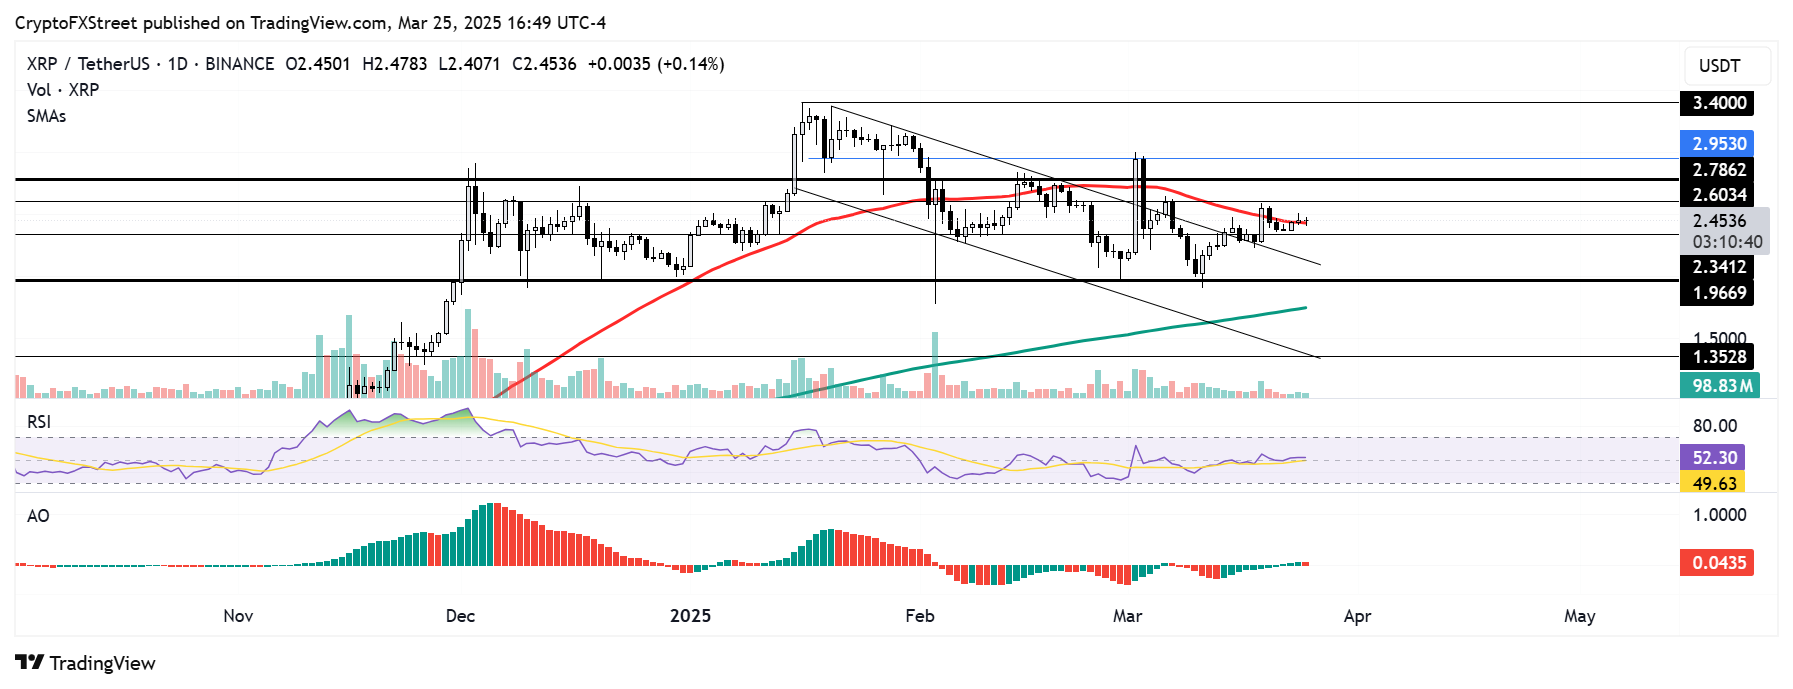Click the TradingView wordmark link

point(102,664)
